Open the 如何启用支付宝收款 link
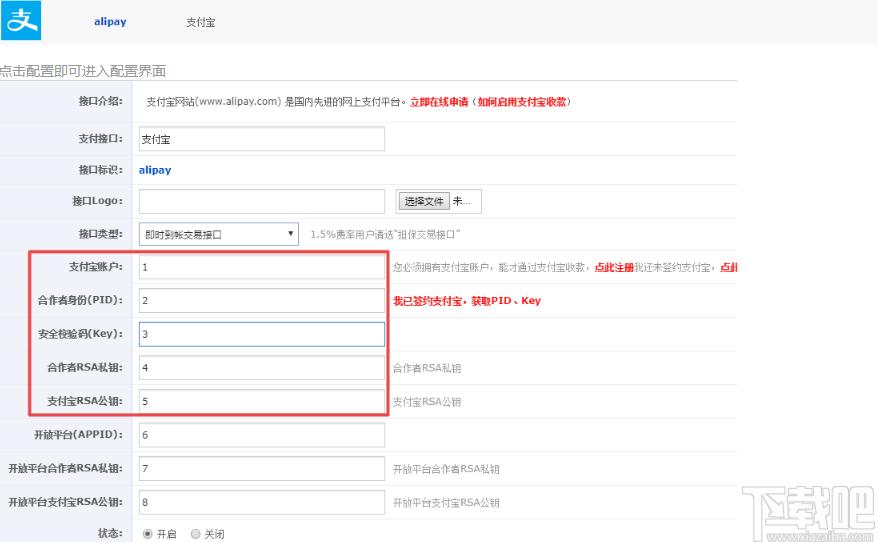The width and height of the screenshot is (877, 542). click(522, 102)
